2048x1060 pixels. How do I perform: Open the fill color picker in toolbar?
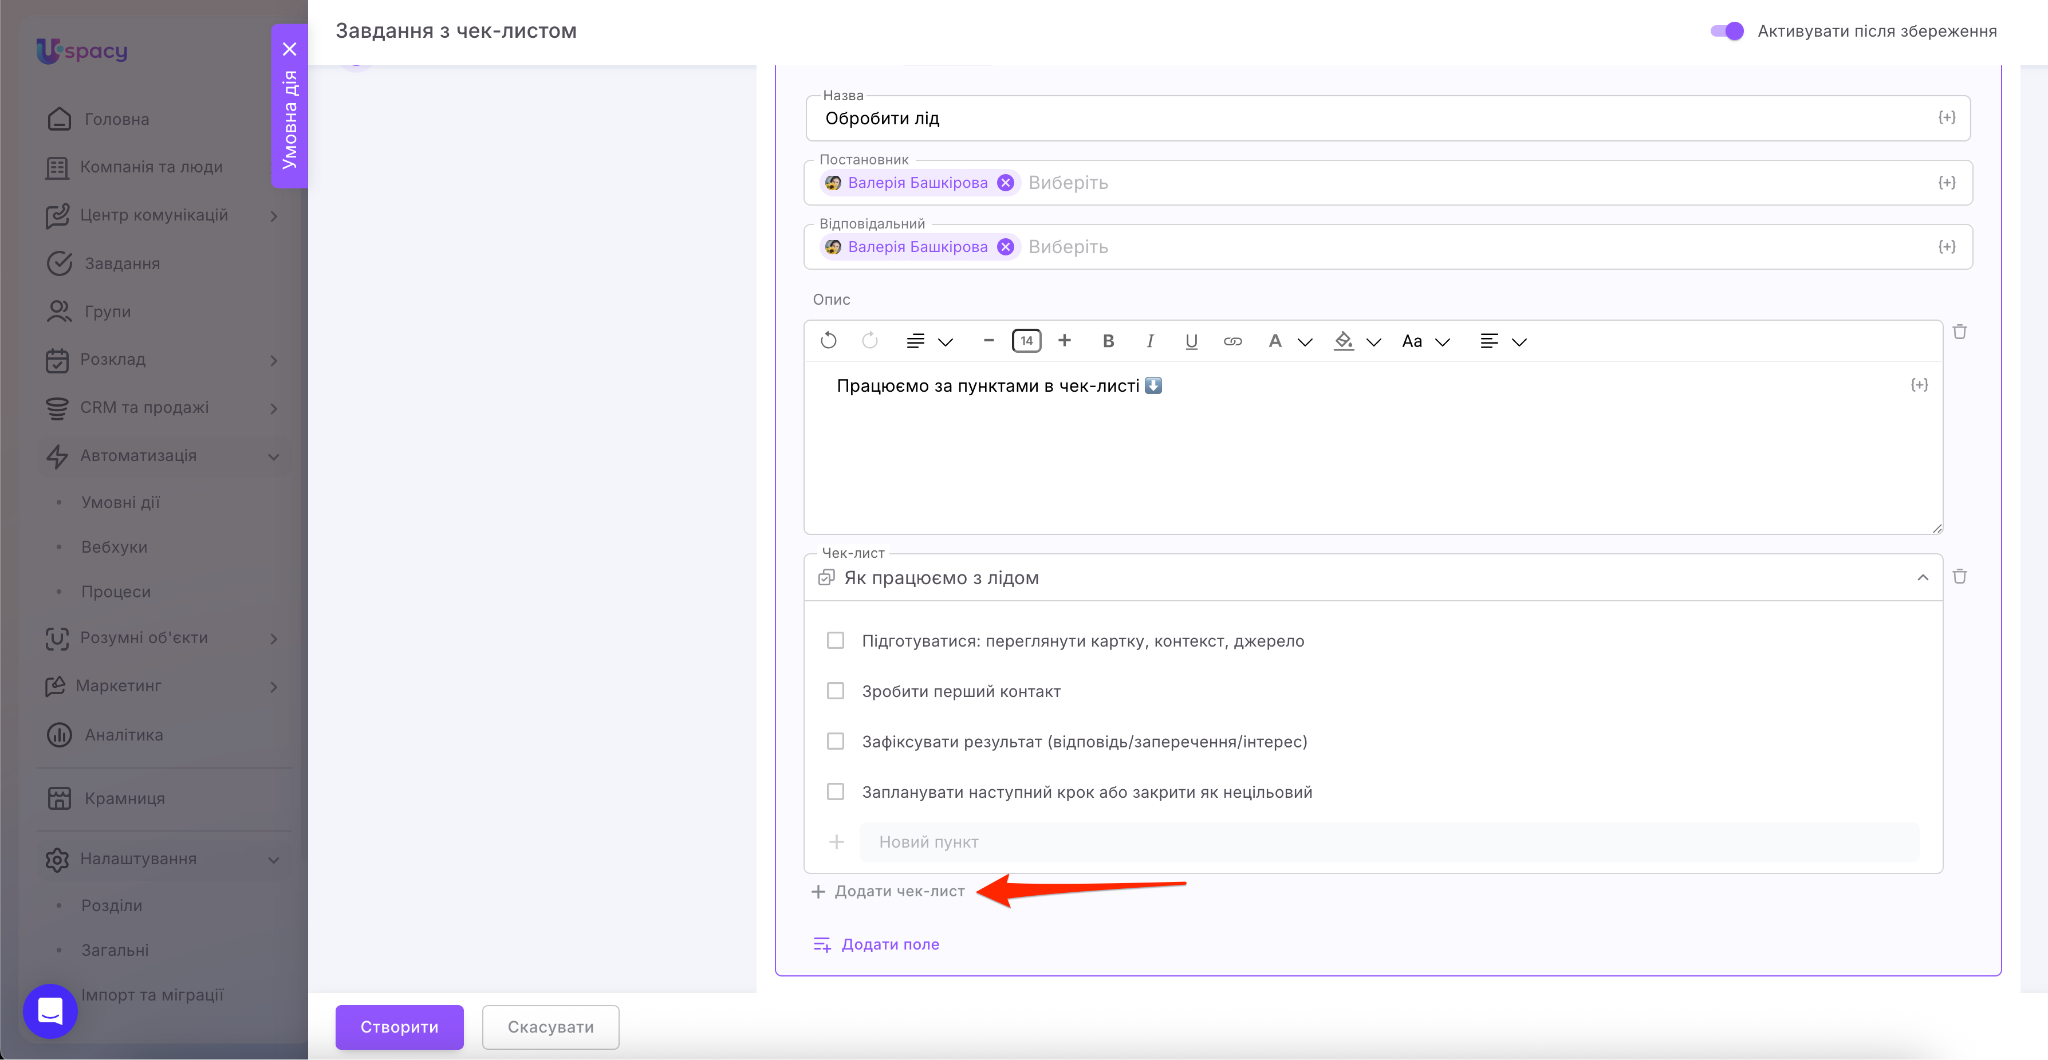point(1357,341)
